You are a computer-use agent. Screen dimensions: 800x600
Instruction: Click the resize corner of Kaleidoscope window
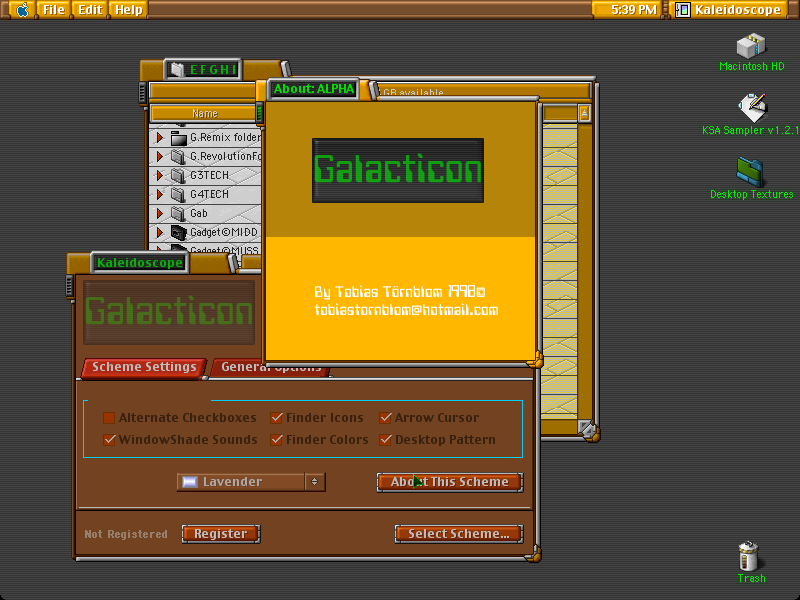533,554
